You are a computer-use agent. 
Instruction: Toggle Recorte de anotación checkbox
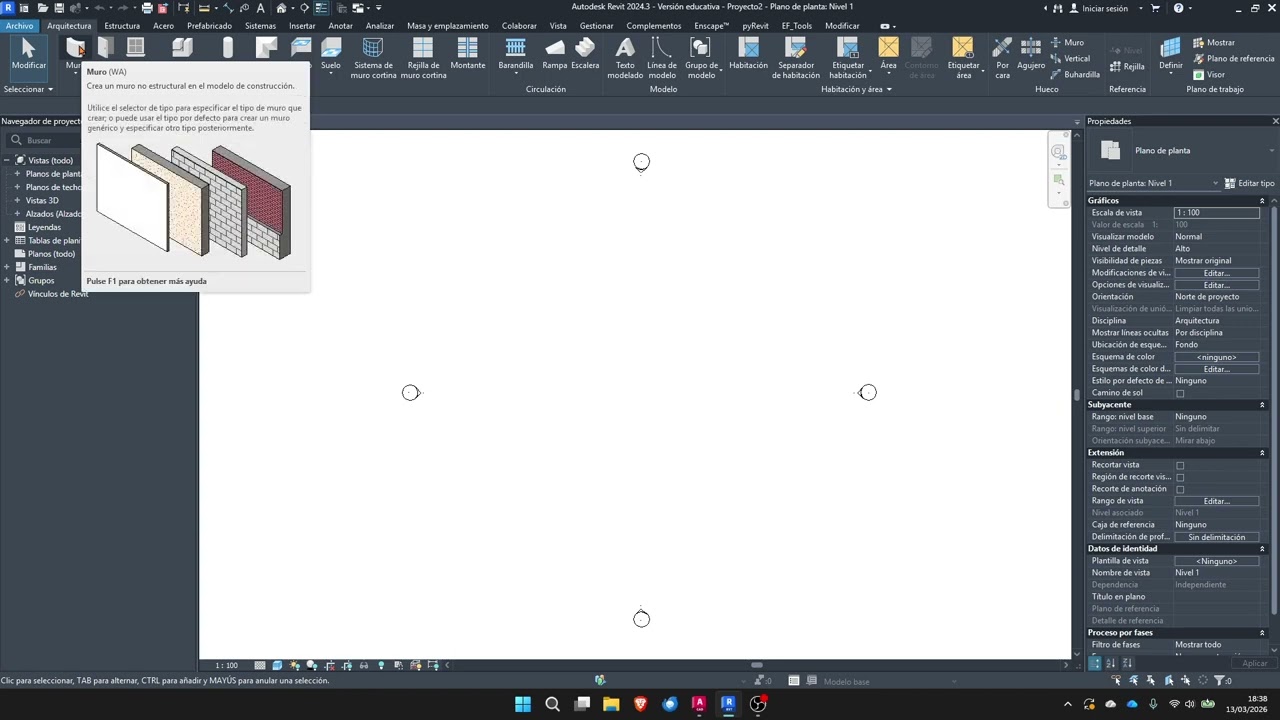[x=1180, y=489]
